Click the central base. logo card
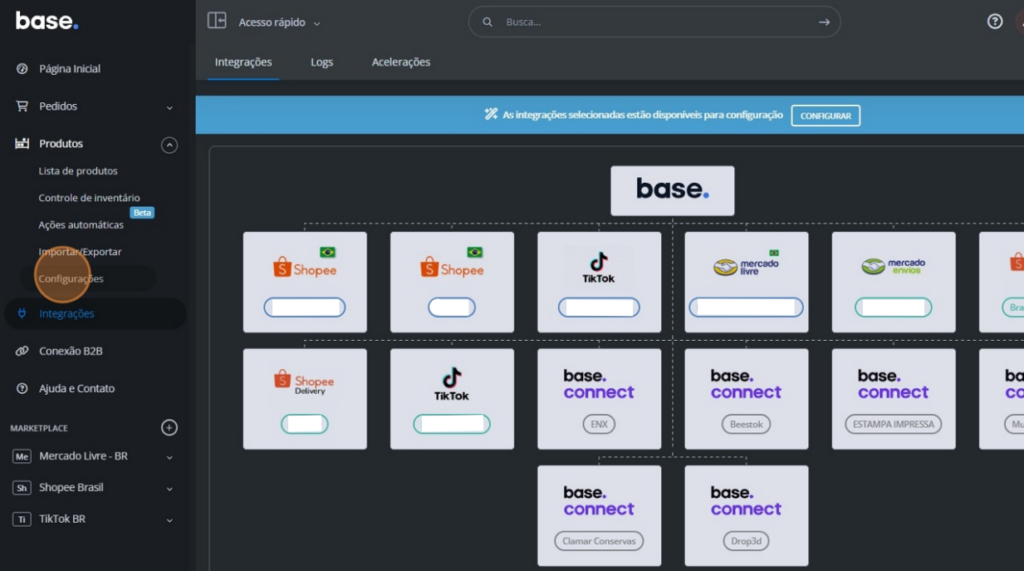The height and width of the screenshot is (571, 1024). pos(673,191)
